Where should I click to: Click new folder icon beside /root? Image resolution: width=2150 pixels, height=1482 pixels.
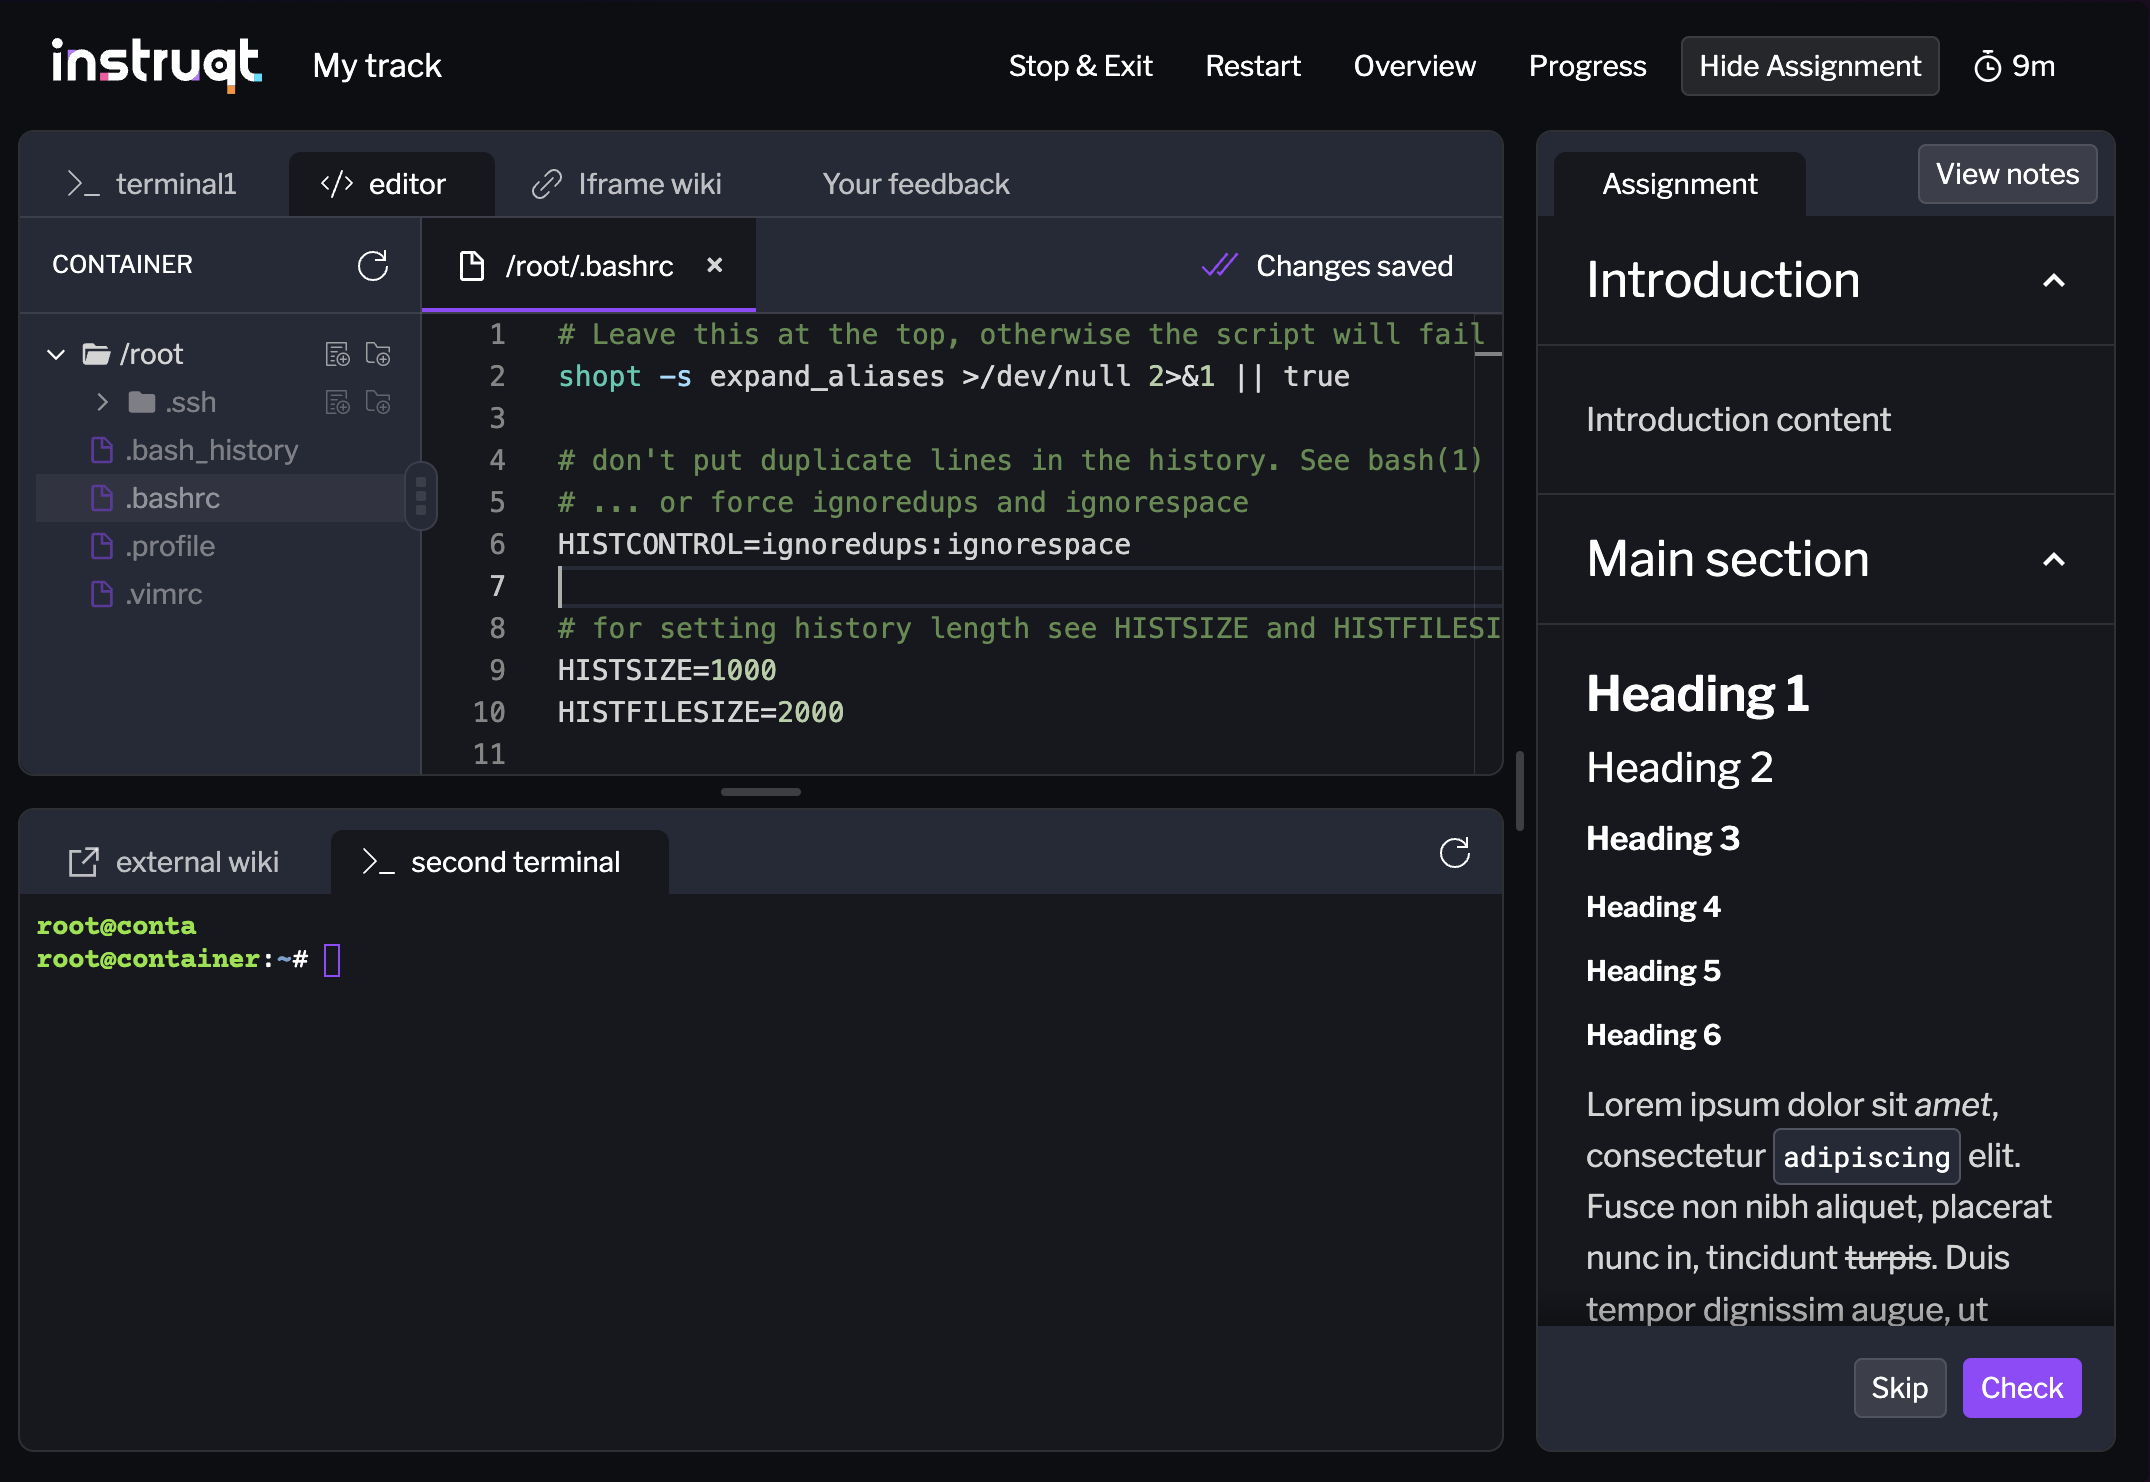pos(378,354)
